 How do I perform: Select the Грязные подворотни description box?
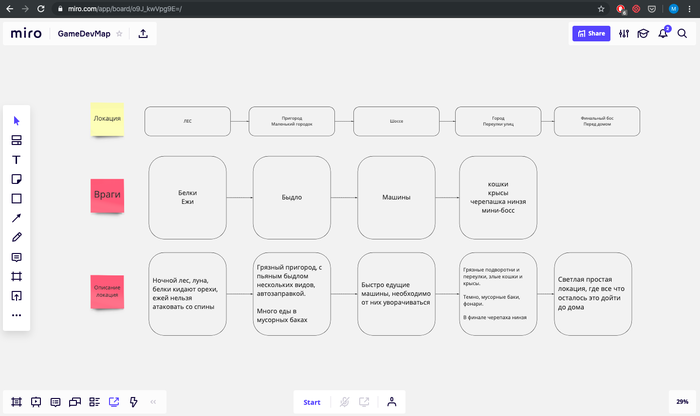[498, 294]
